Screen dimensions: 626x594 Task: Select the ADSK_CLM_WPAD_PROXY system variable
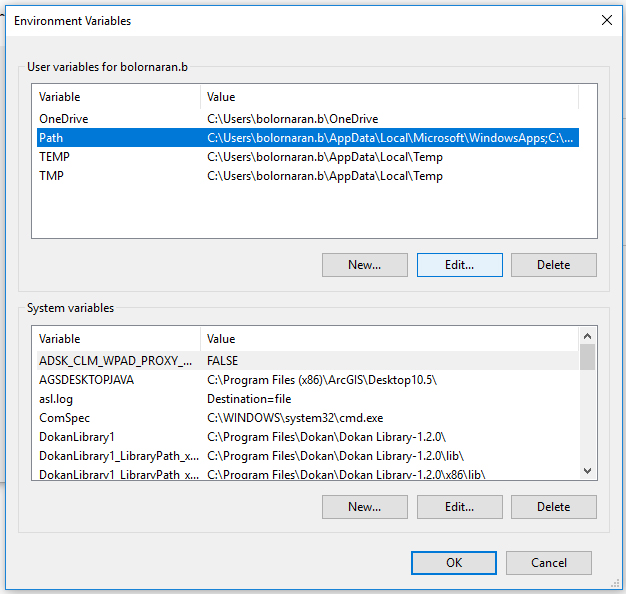pyautogui.click(x=308, y=360)
